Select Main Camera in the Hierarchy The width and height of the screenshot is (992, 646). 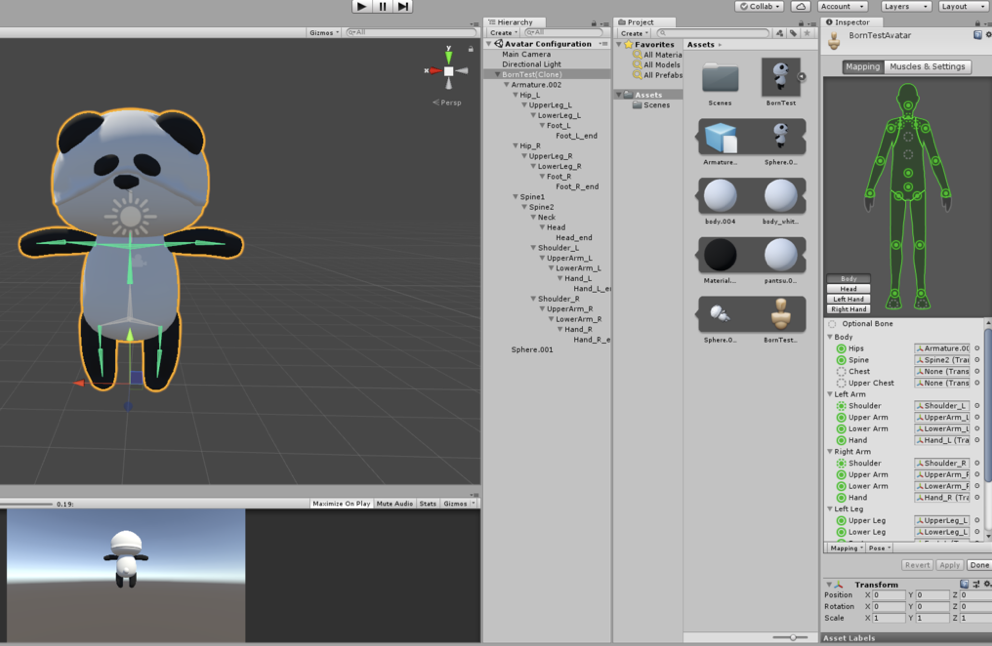coord(526,54)
